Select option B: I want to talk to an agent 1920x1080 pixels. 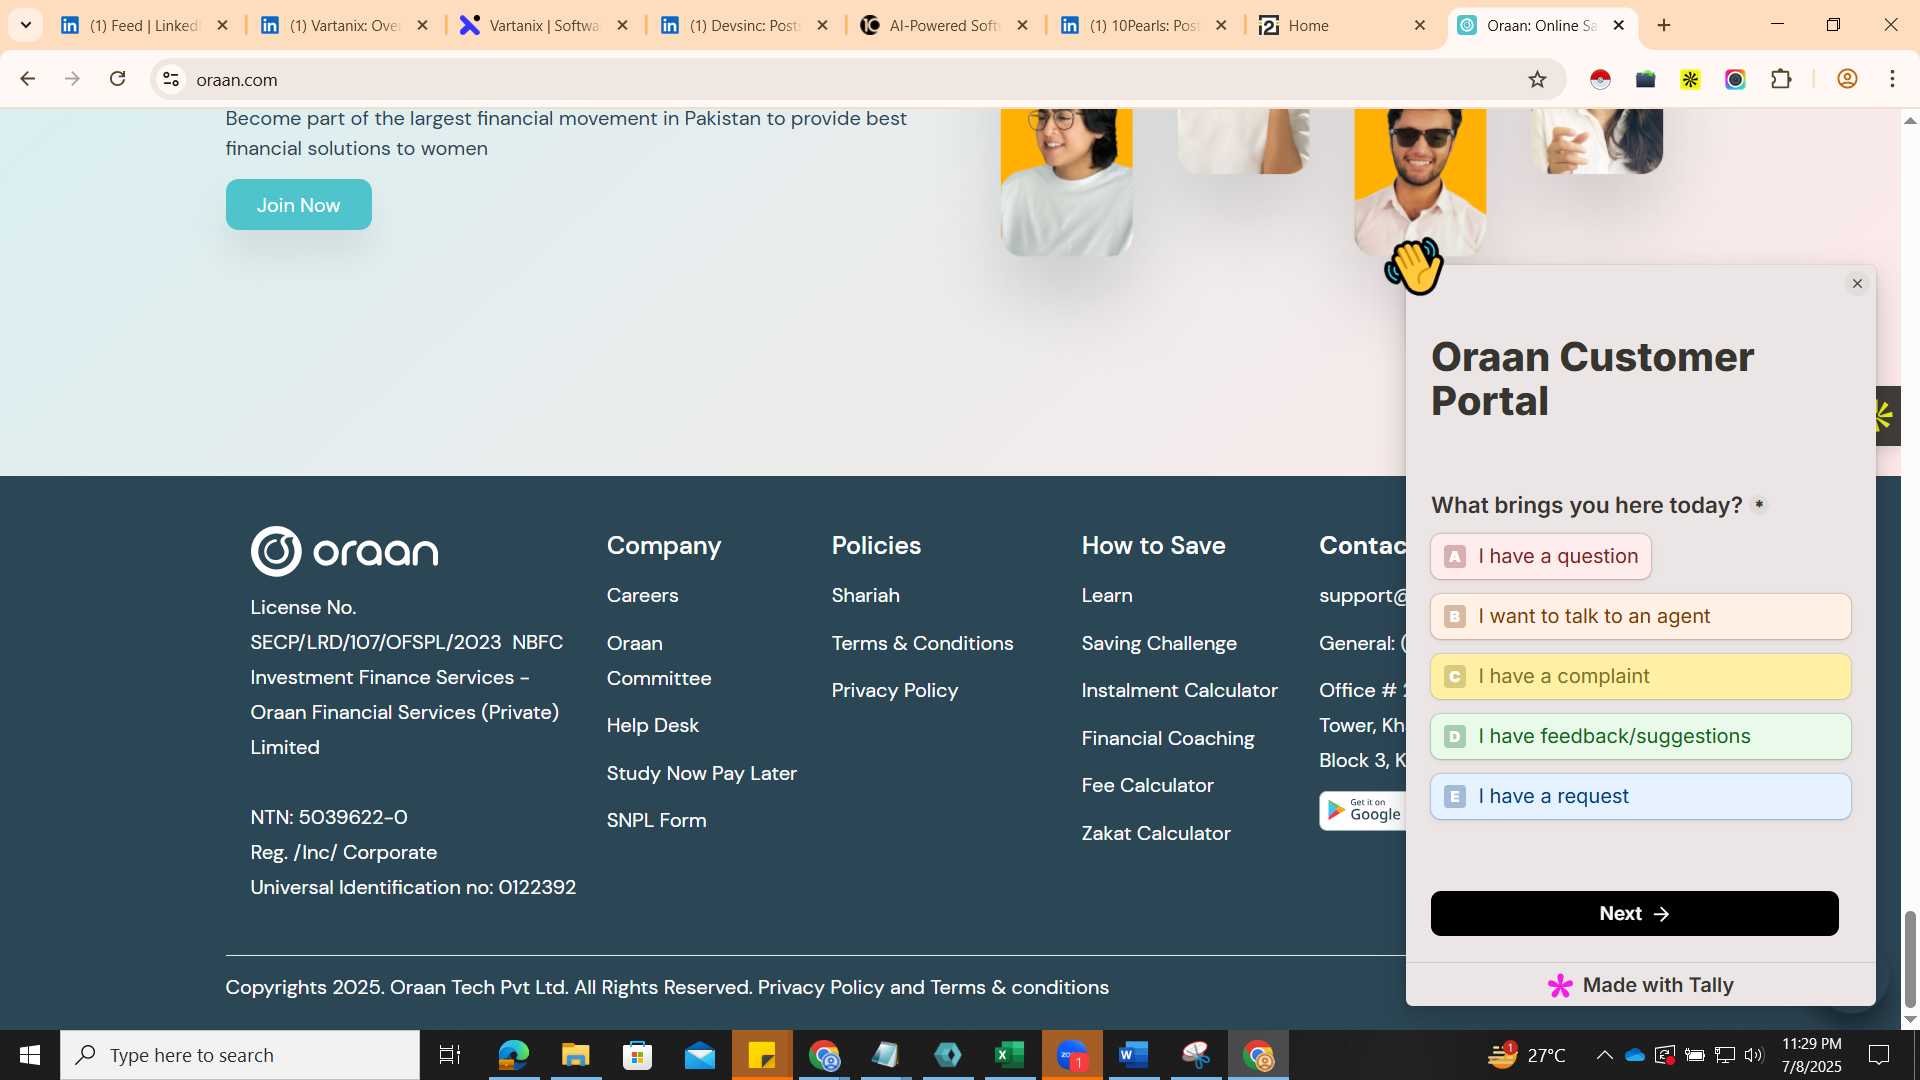(1641, 616)
